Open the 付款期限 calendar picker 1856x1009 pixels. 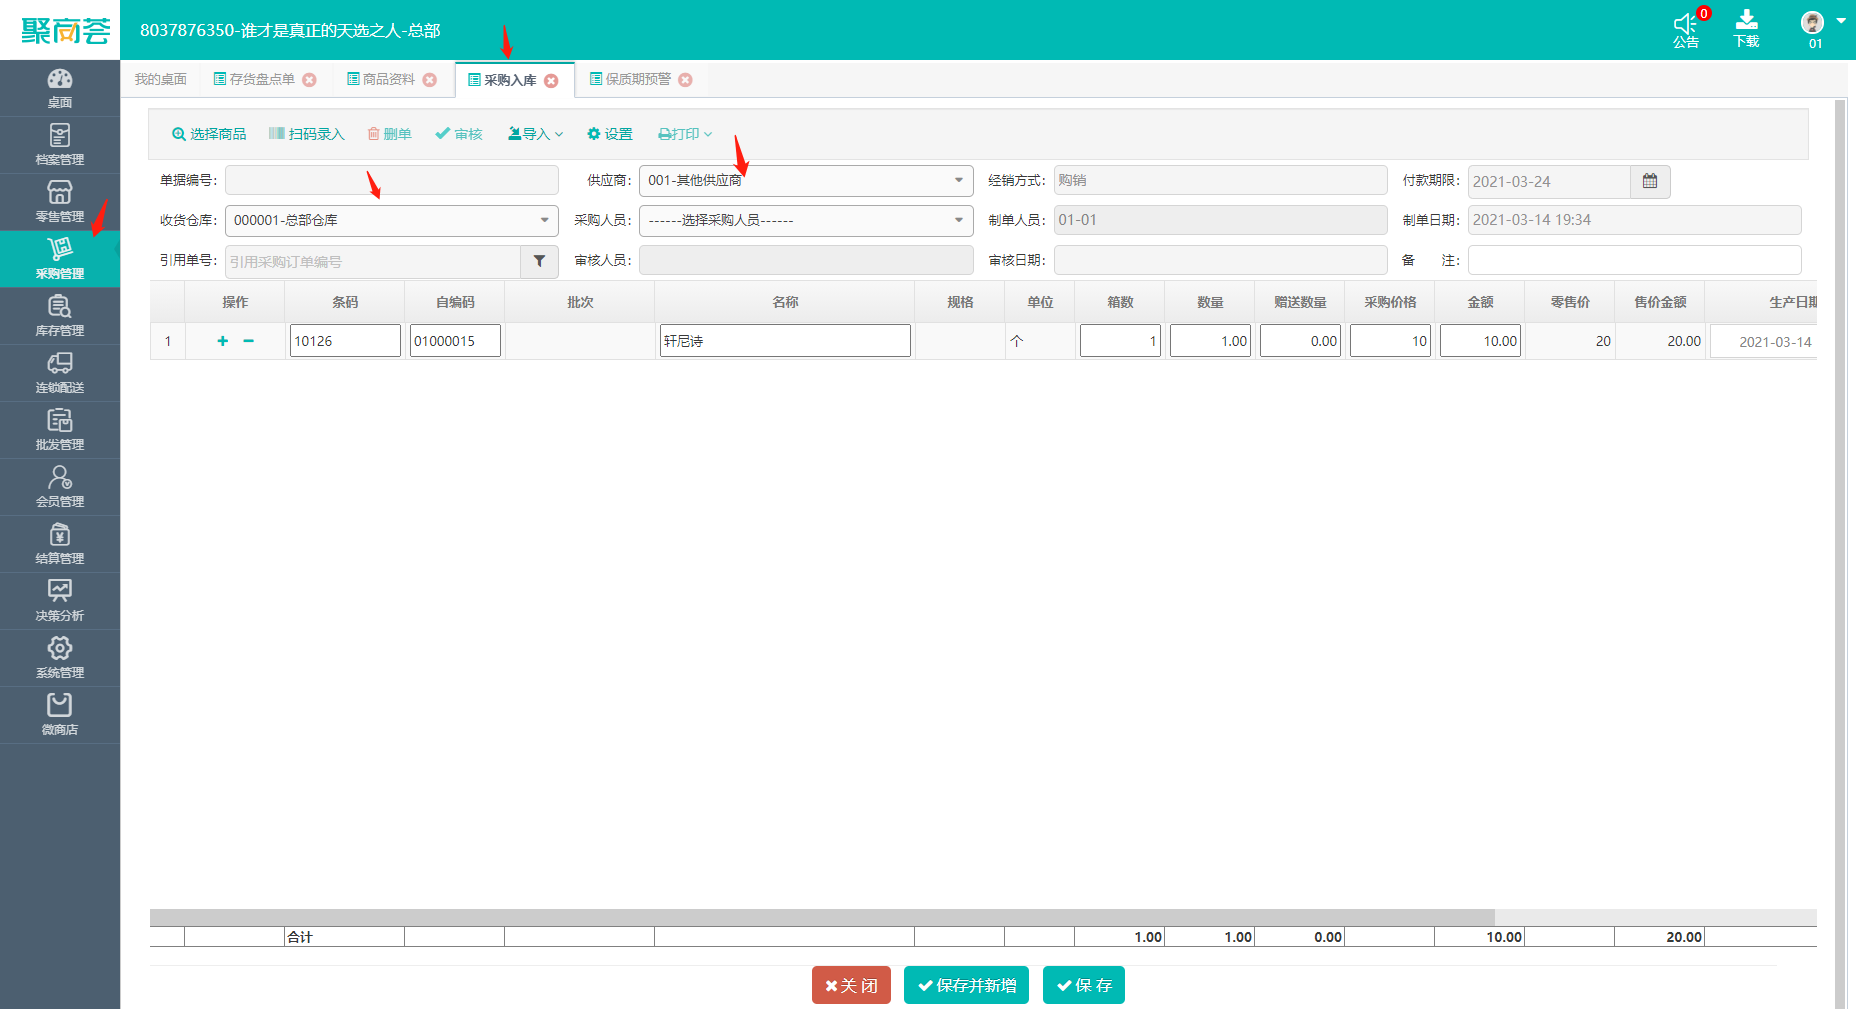pyautogui.click(x=1650, y=181)
